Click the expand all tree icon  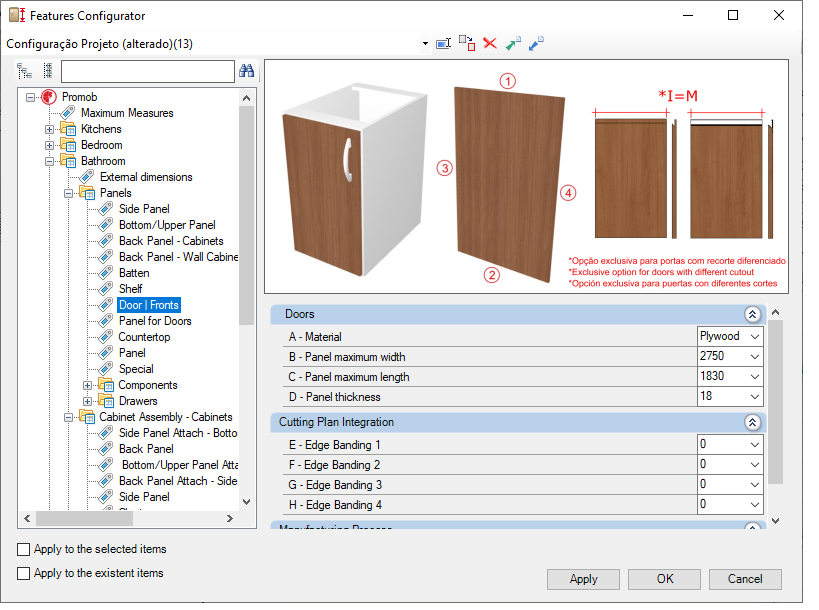[25, 71]
